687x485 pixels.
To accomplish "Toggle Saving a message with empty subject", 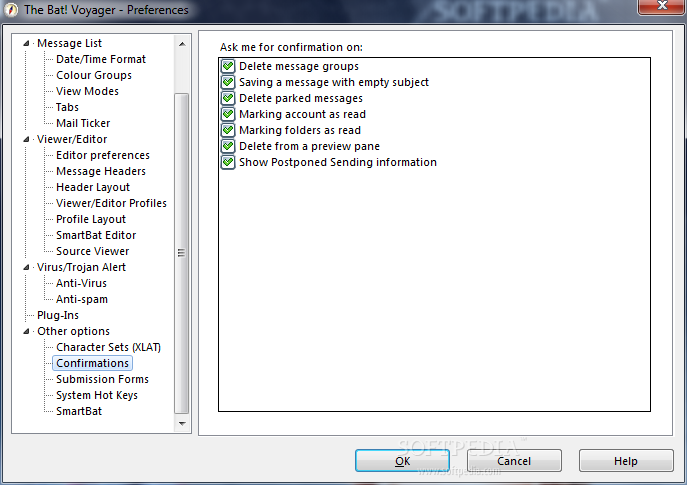I will [x=228, y=82].
